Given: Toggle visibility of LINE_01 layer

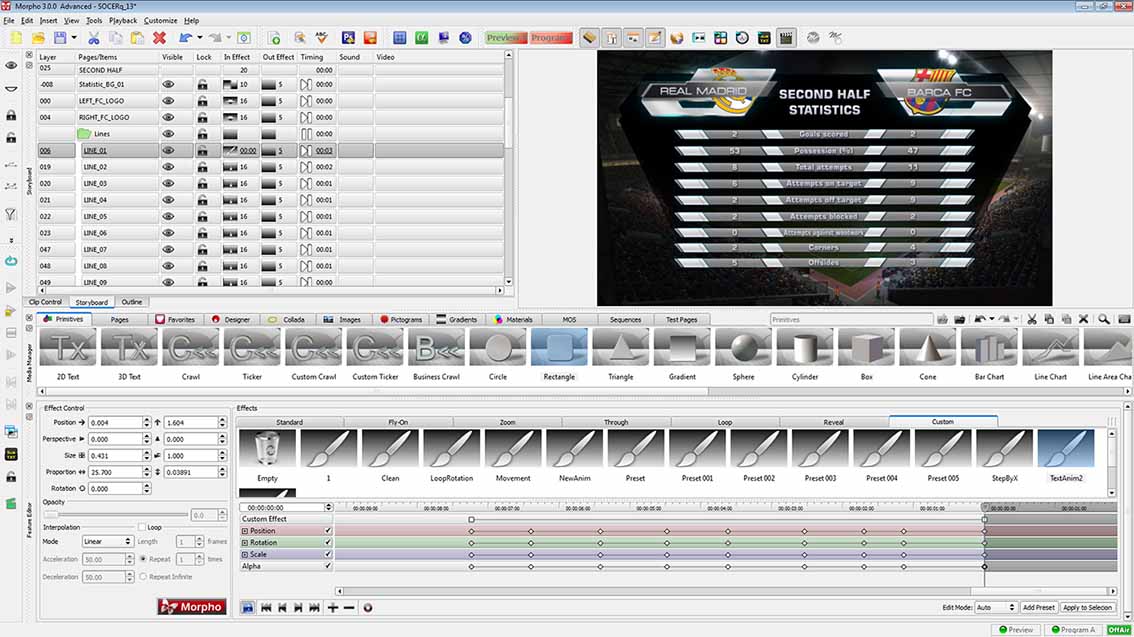Looking at the screenshot, I should pyautogui.click(x=169, y=150).
